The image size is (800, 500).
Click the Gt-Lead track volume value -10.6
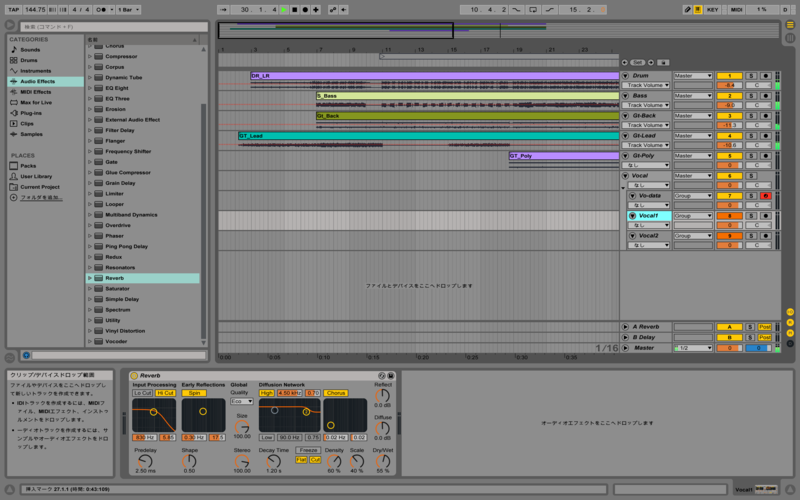pyautogui.click(x=729, y=145)
